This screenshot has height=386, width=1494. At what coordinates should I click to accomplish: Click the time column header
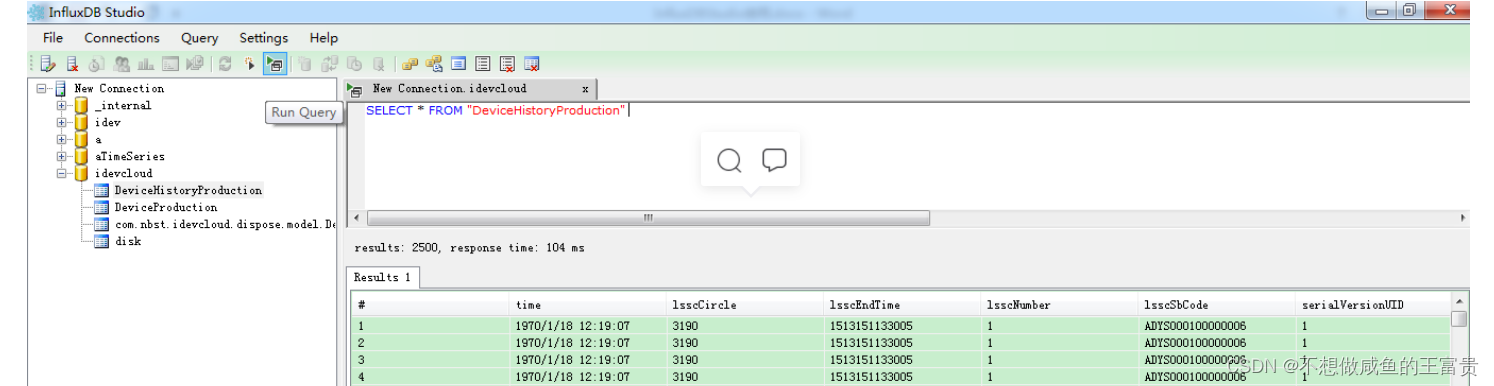pos(588,305)
